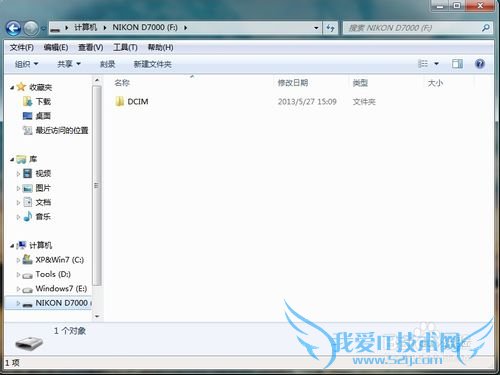
Task: Select 计算机 in the address bar path
Action: point(85,27)
